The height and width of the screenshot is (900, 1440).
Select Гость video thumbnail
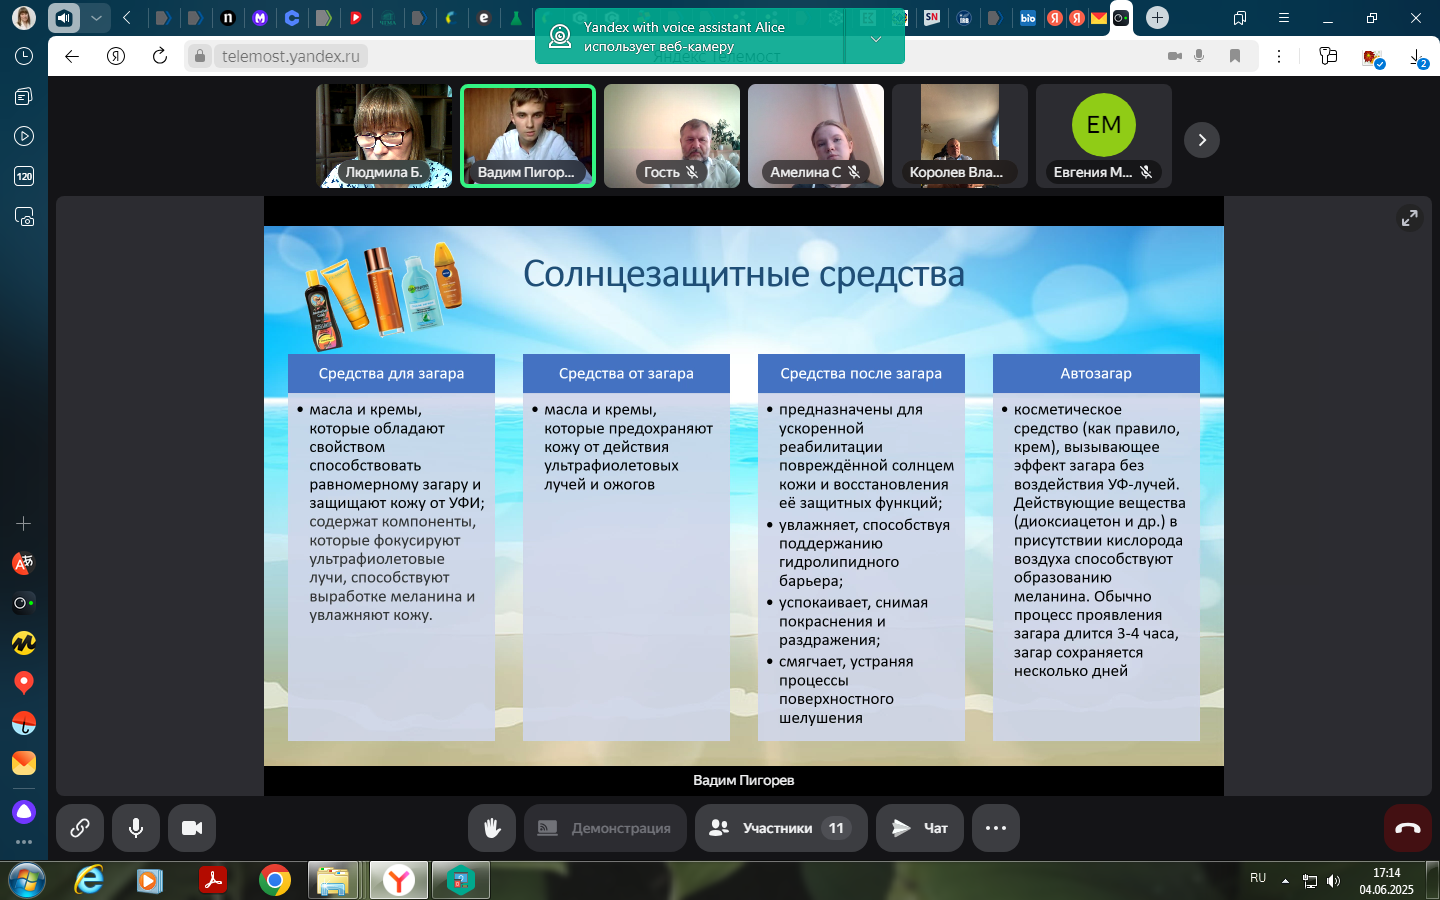[x=672, y=136]
